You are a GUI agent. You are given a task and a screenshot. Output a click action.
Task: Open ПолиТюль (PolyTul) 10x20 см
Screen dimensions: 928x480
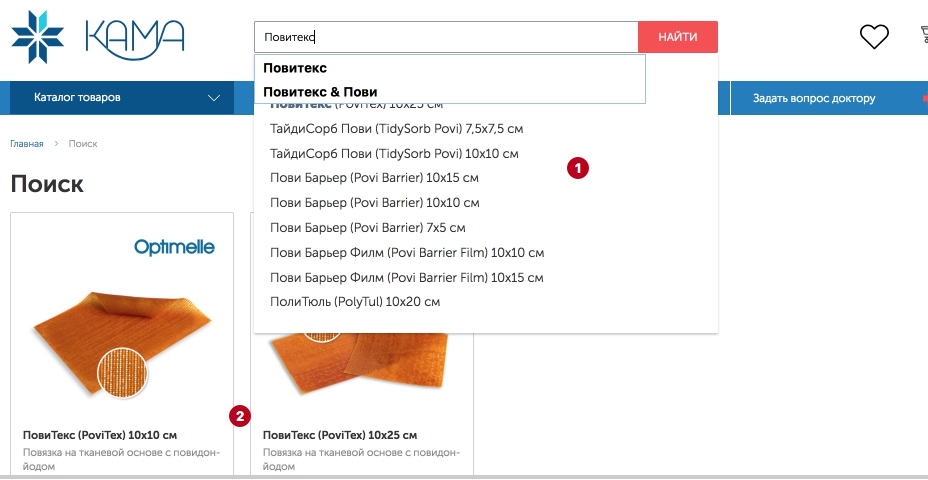pos(355,302)
